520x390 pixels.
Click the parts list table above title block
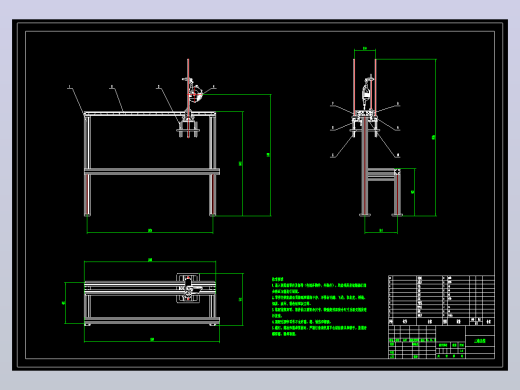click(x=441, y=300)
